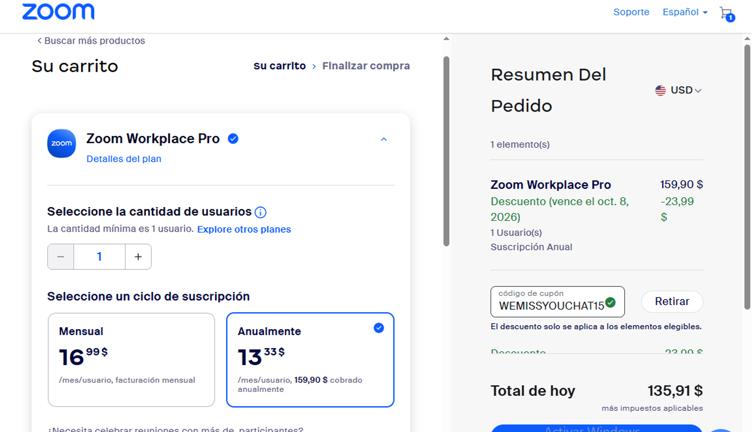Viewport: 752px width, 432px height.
Task: Collapse the Zoom Workplace Pro card
Action: [x=384, y=140]
